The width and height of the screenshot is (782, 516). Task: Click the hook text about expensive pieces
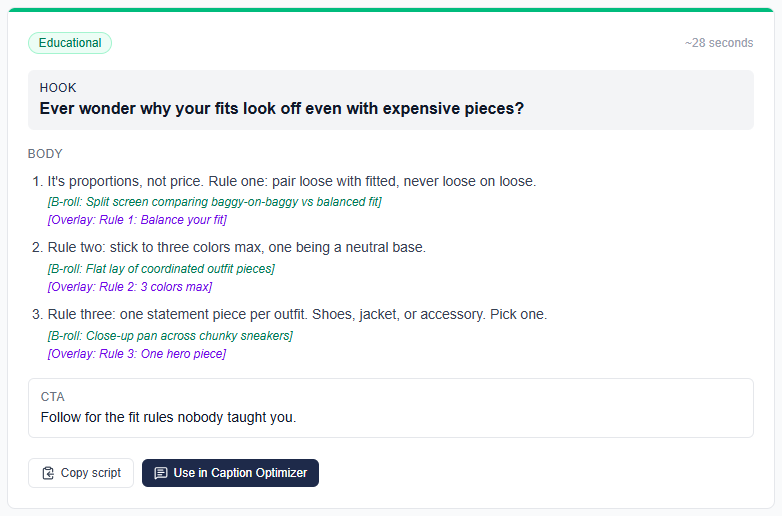[x=282, y=108]
